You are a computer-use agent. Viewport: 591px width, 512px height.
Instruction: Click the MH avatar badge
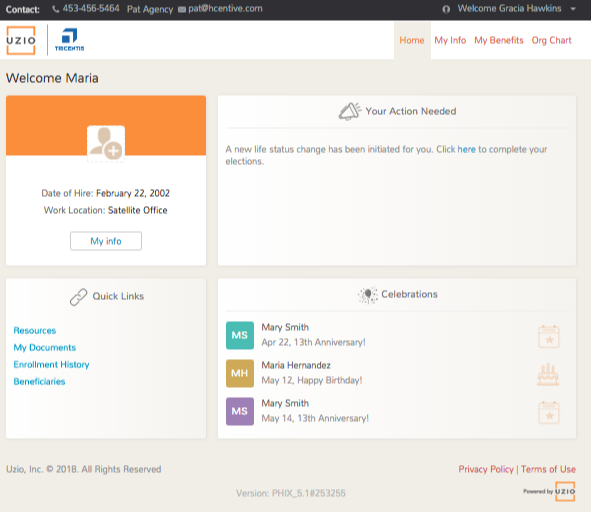[x=240, y=373]
